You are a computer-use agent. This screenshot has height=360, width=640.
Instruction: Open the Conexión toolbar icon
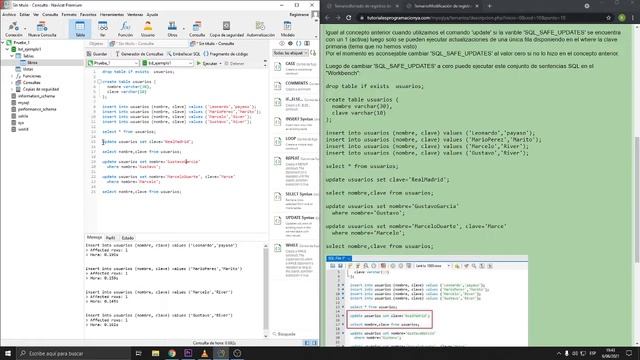pyautogui.click(x=13, y=29)
